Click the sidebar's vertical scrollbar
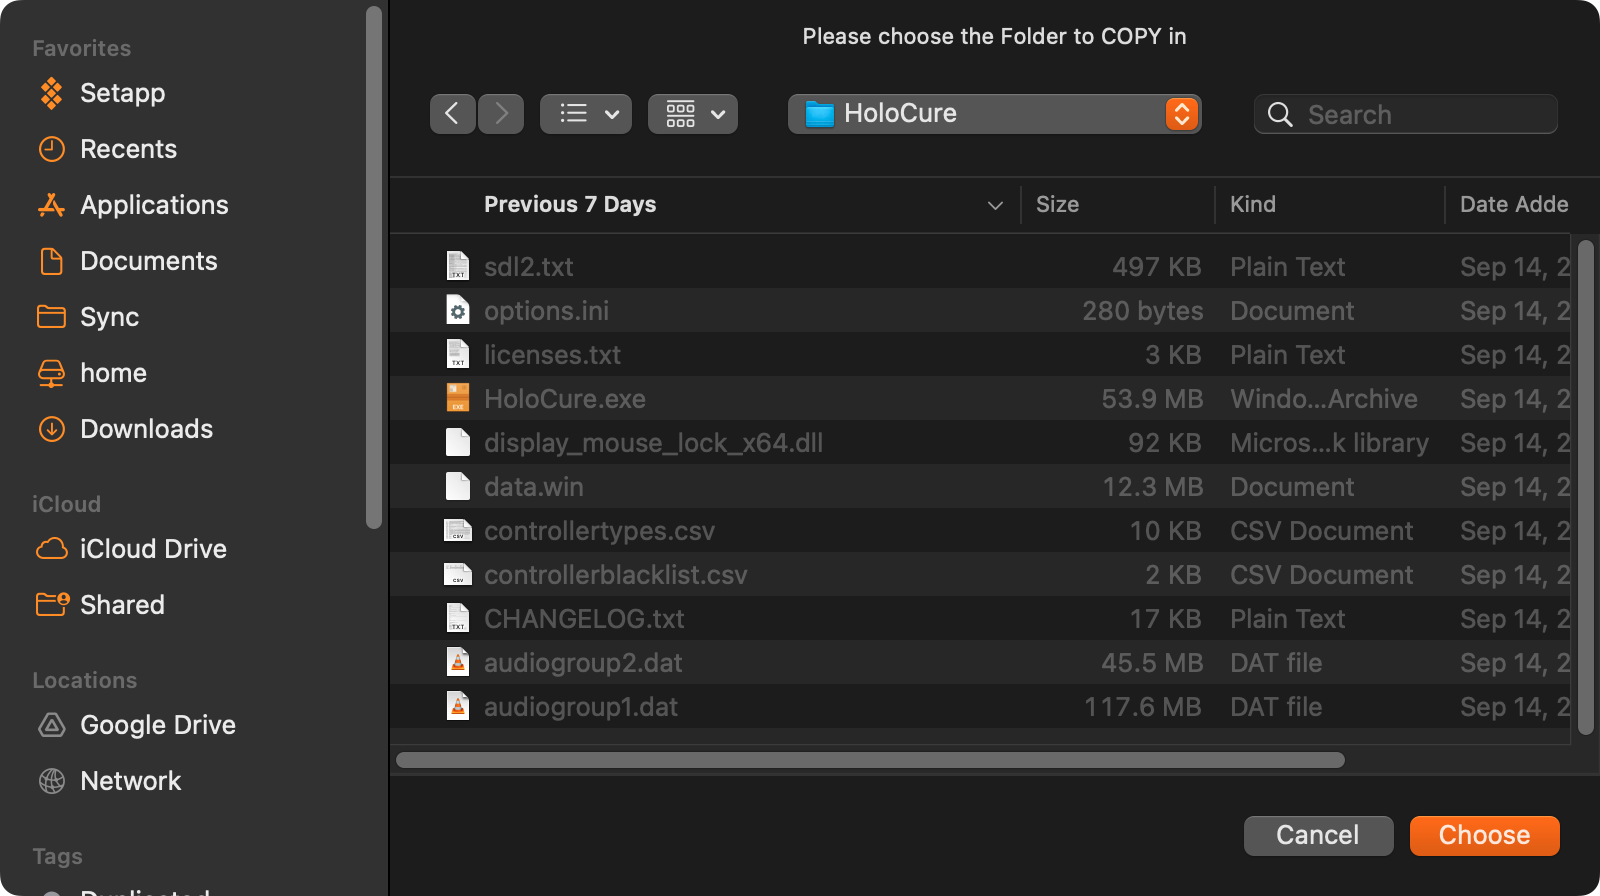 pyautogui.click(x=374, y=267)
